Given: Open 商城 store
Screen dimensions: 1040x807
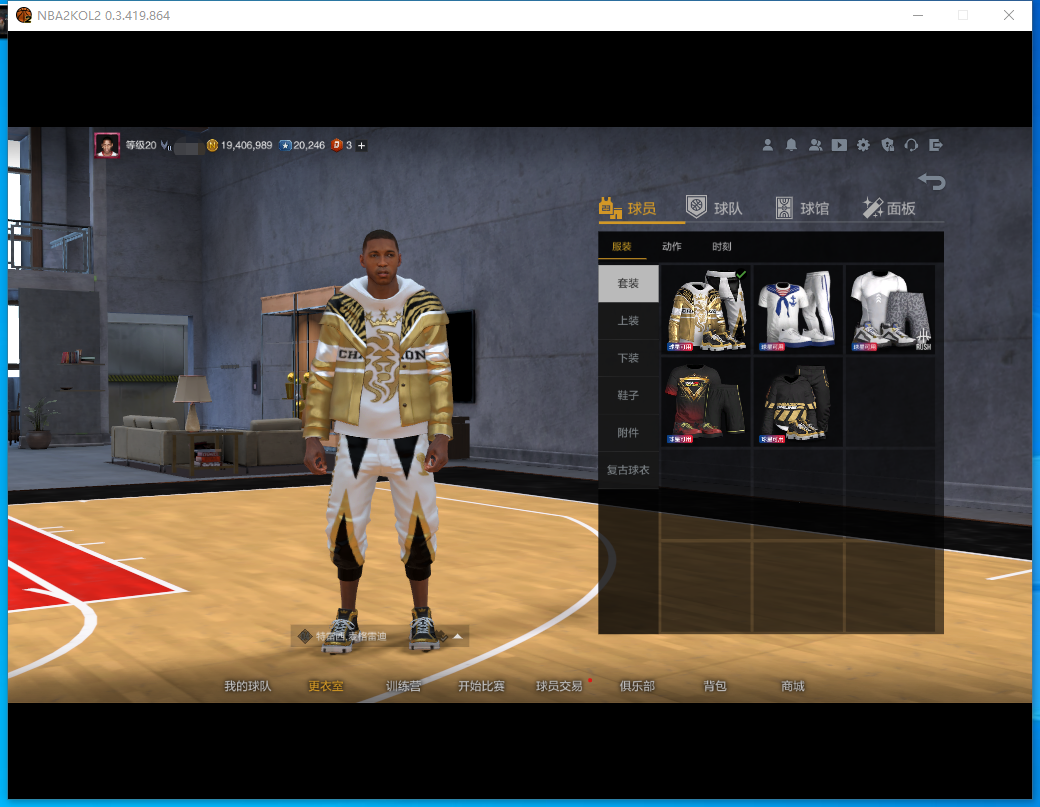Looking at the screenshot, I should pos(793,686).
